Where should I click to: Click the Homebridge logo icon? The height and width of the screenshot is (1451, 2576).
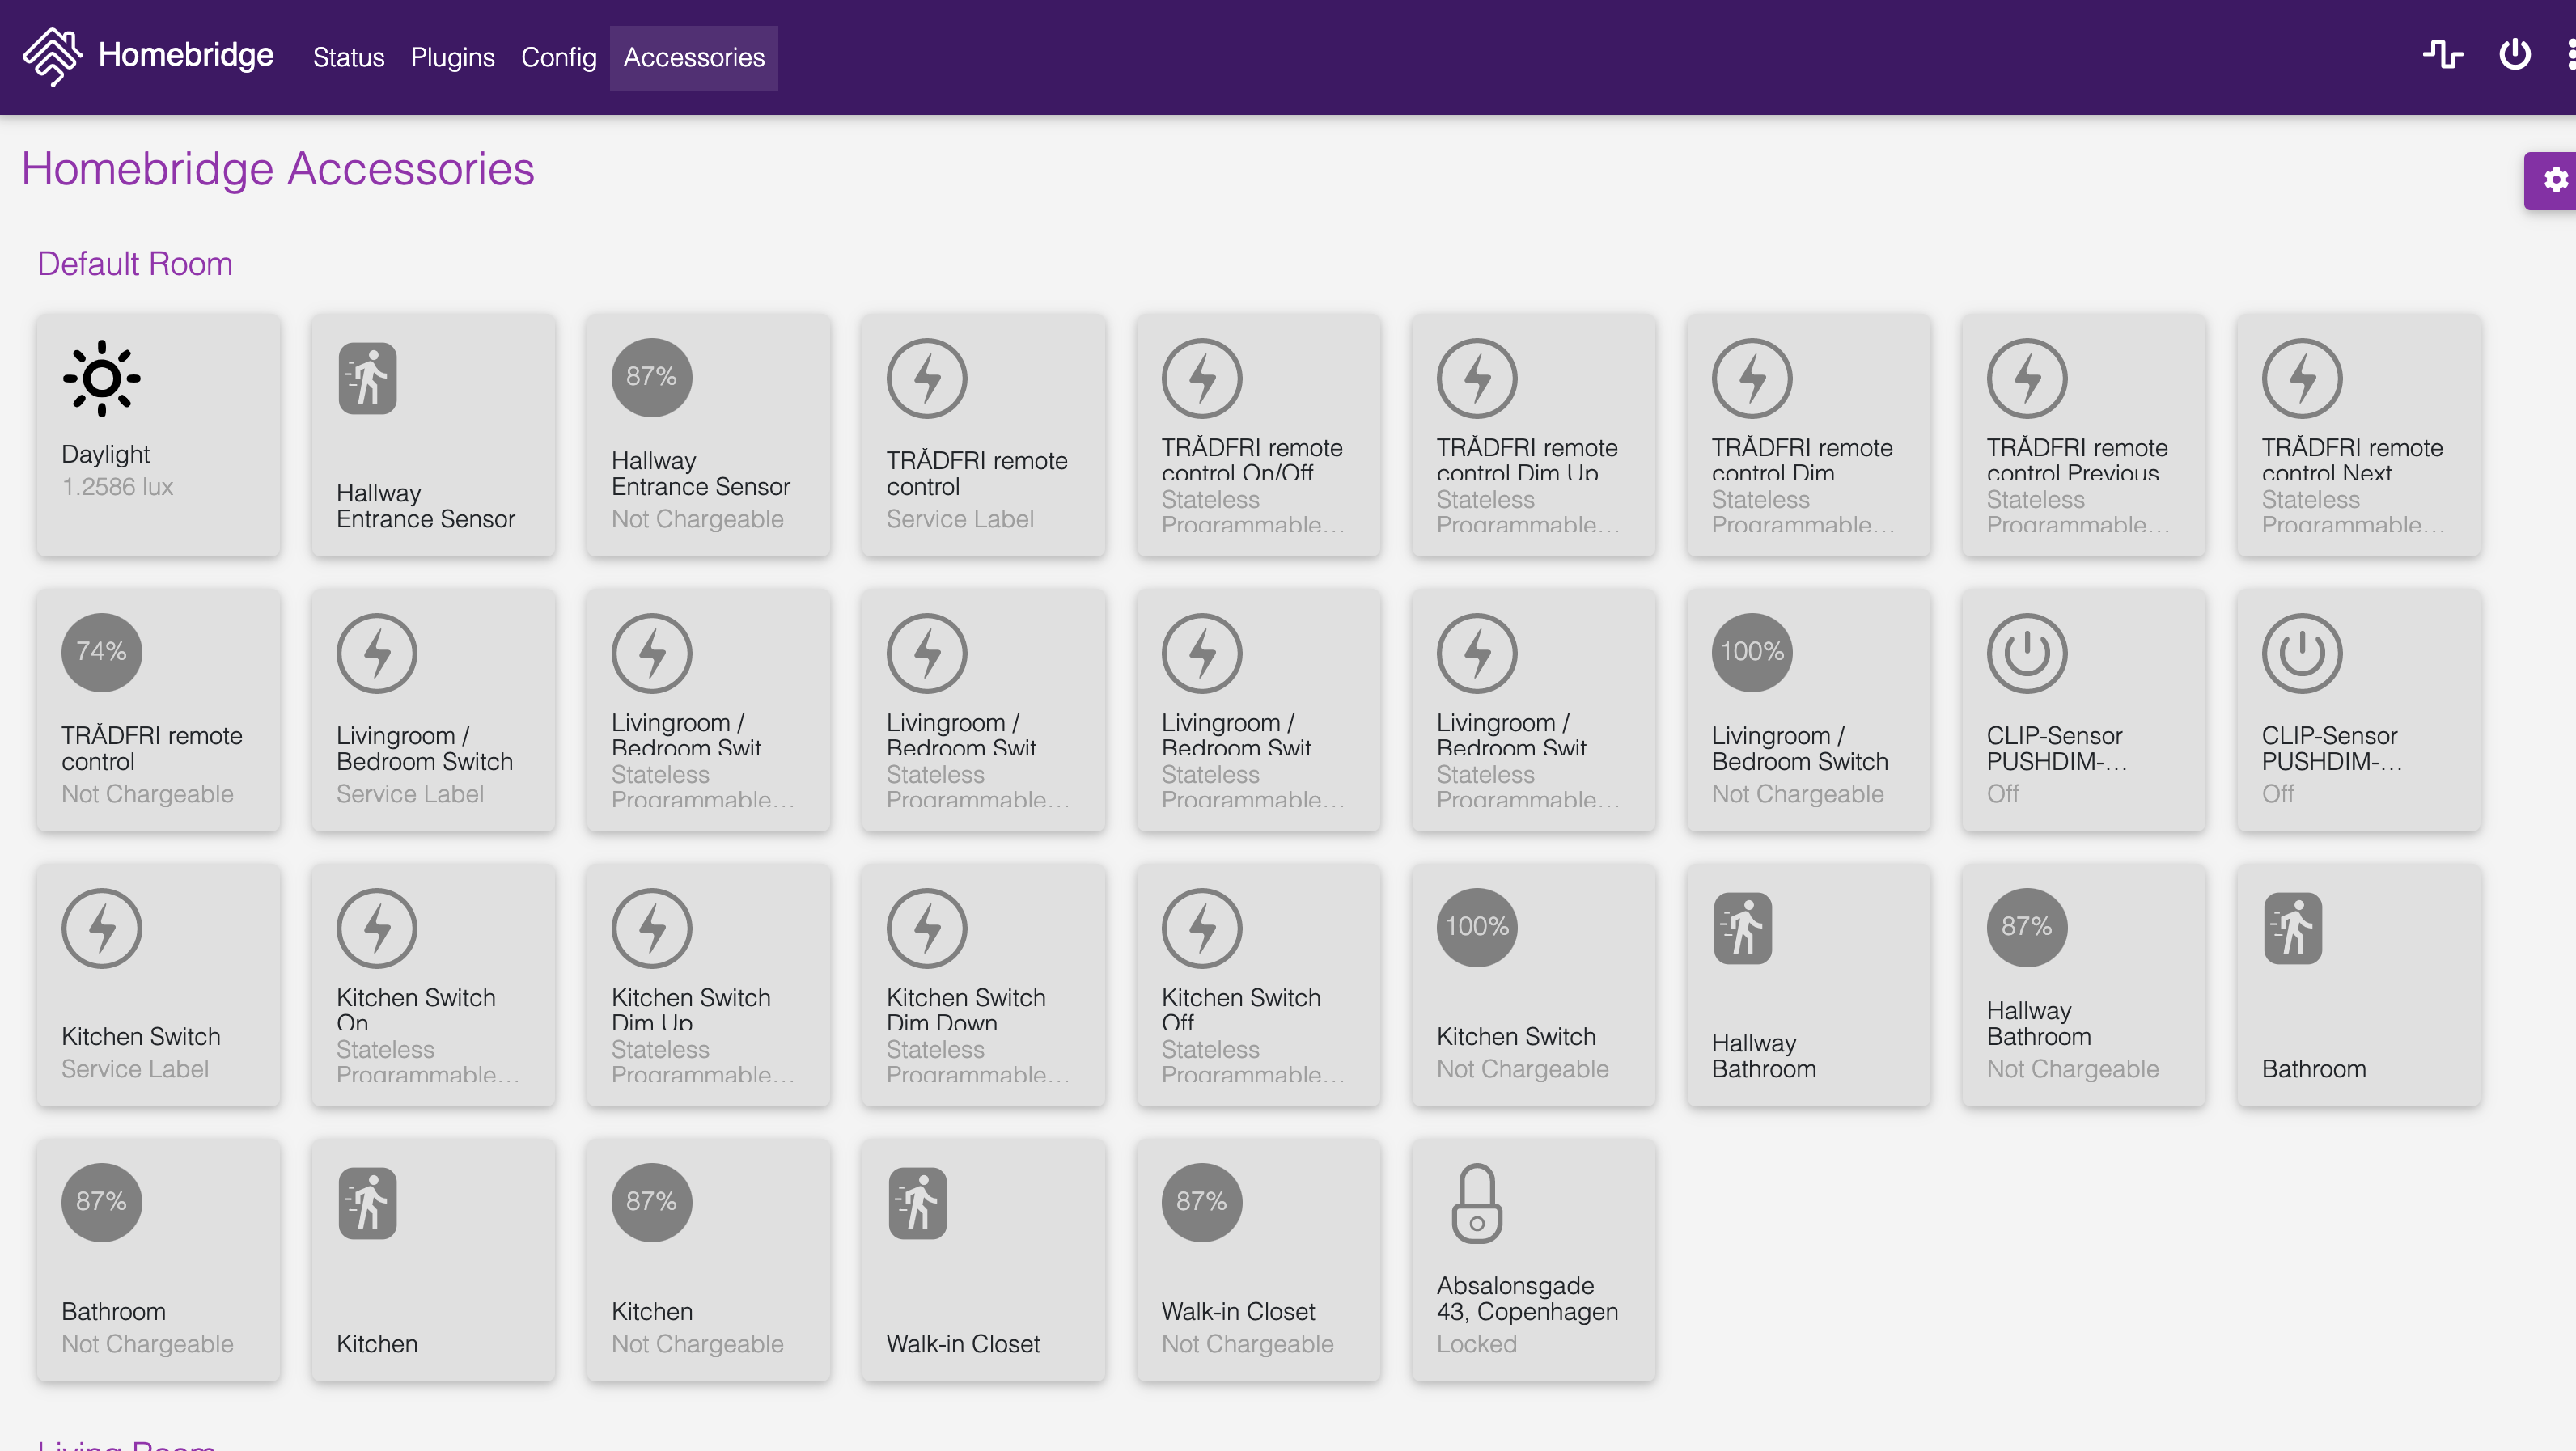pyautogui.click(x=52, y=56)
